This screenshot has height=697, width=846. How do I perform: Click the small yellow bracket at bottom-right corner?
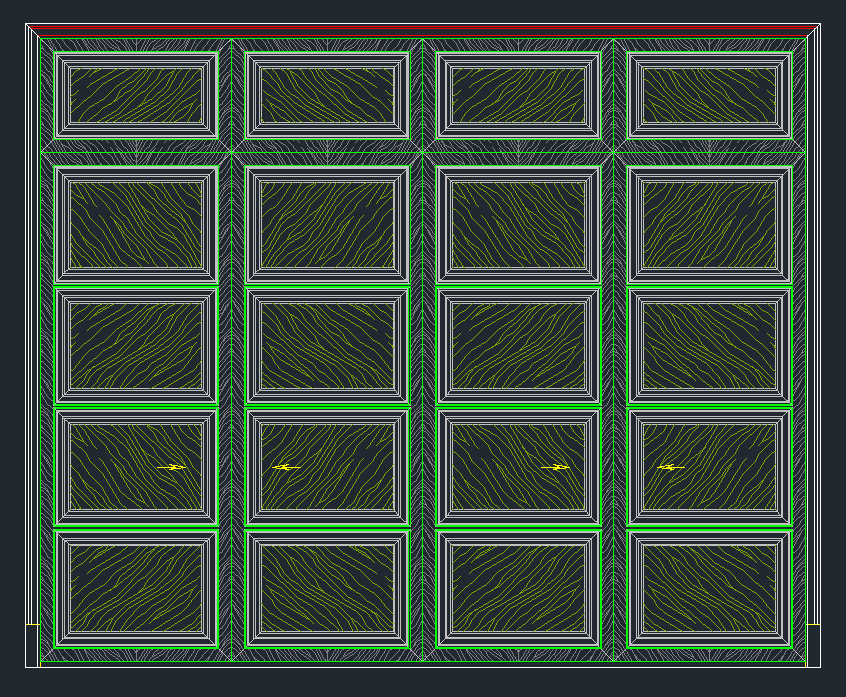[x=813, y=625]
